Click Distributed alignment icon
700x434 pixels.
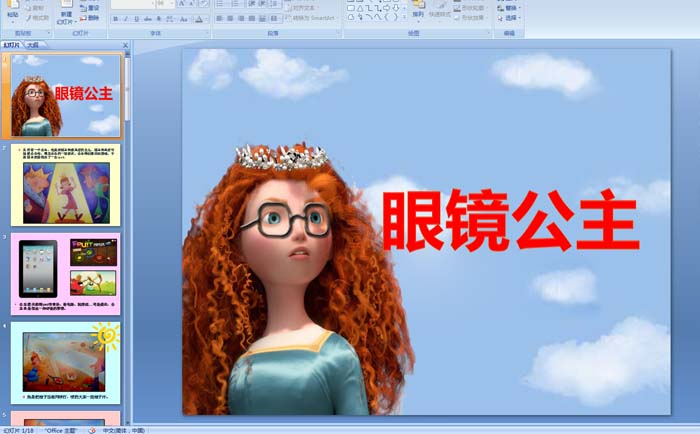point(262,19)
